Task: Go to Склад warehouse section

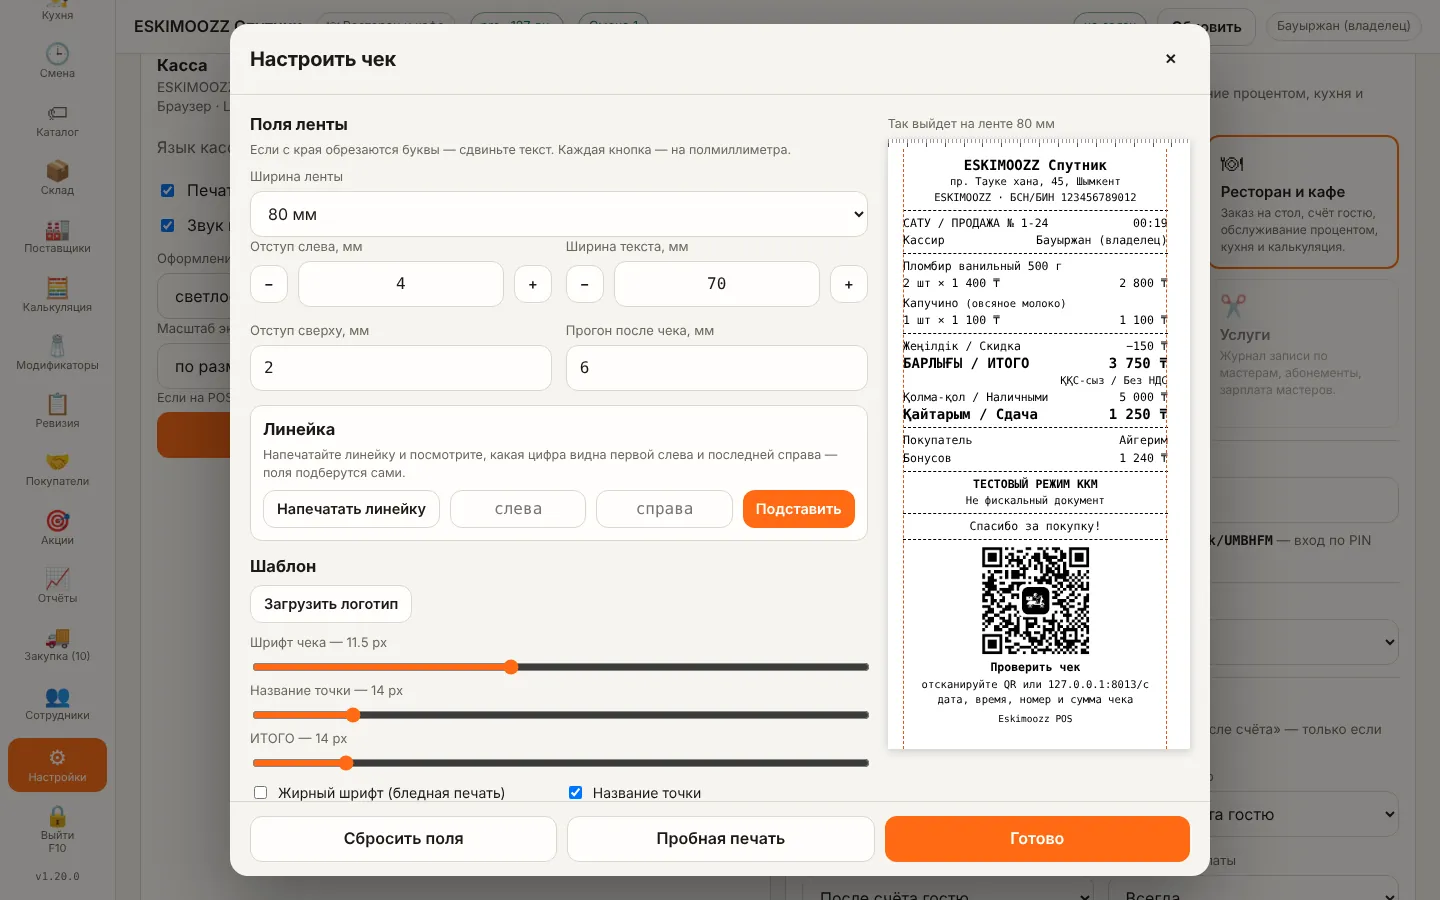Action: tap(57, 177)
